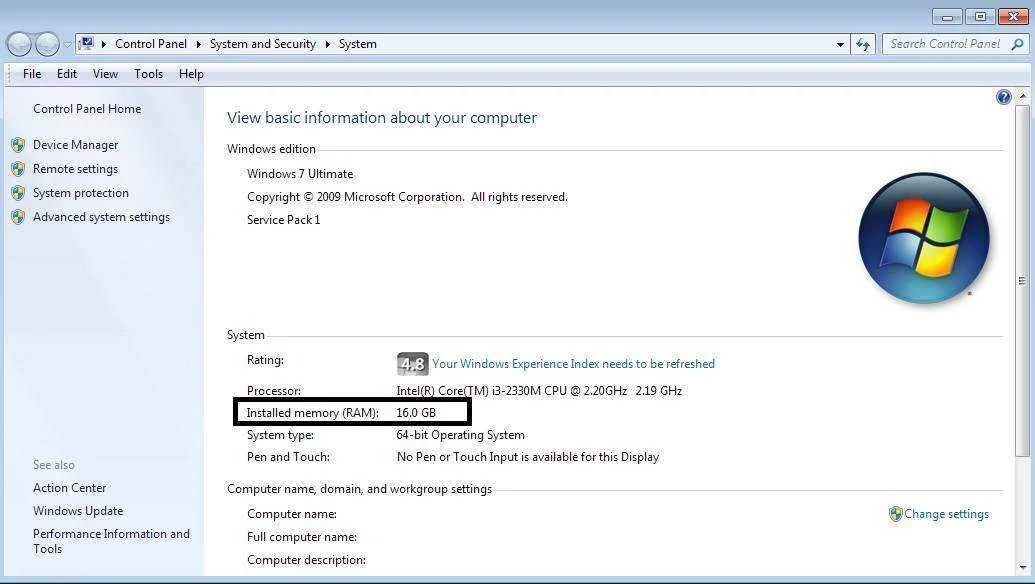Click the Forward navigation arrow button
This screenshot has width=1035, height=584.
[47, 44]
